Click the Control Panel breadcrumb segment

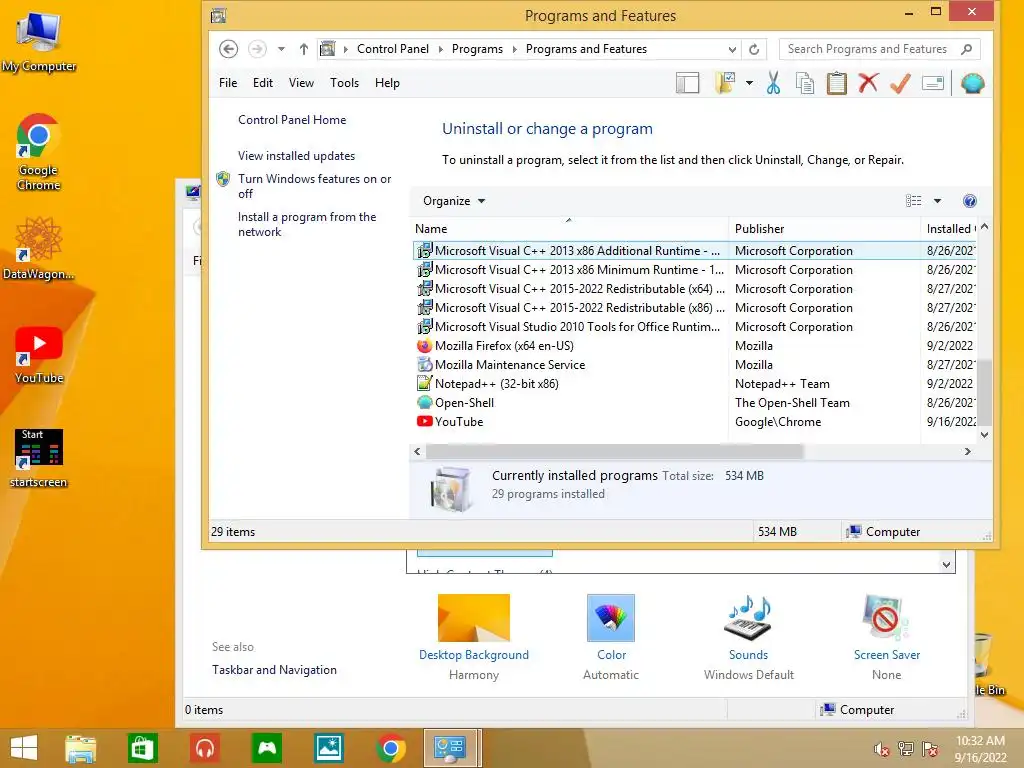392,49
